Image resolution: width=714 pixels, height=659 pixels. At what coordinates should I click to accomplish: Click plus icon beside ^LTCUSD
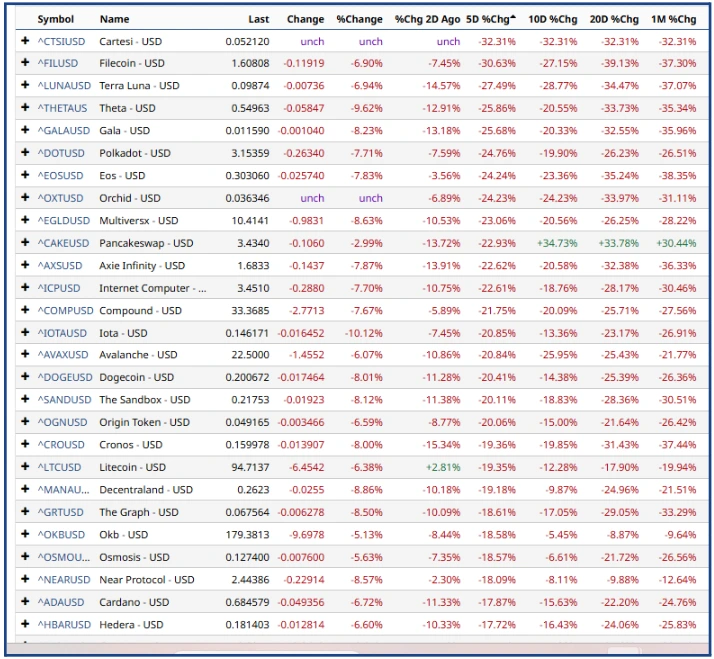point(25,467)
